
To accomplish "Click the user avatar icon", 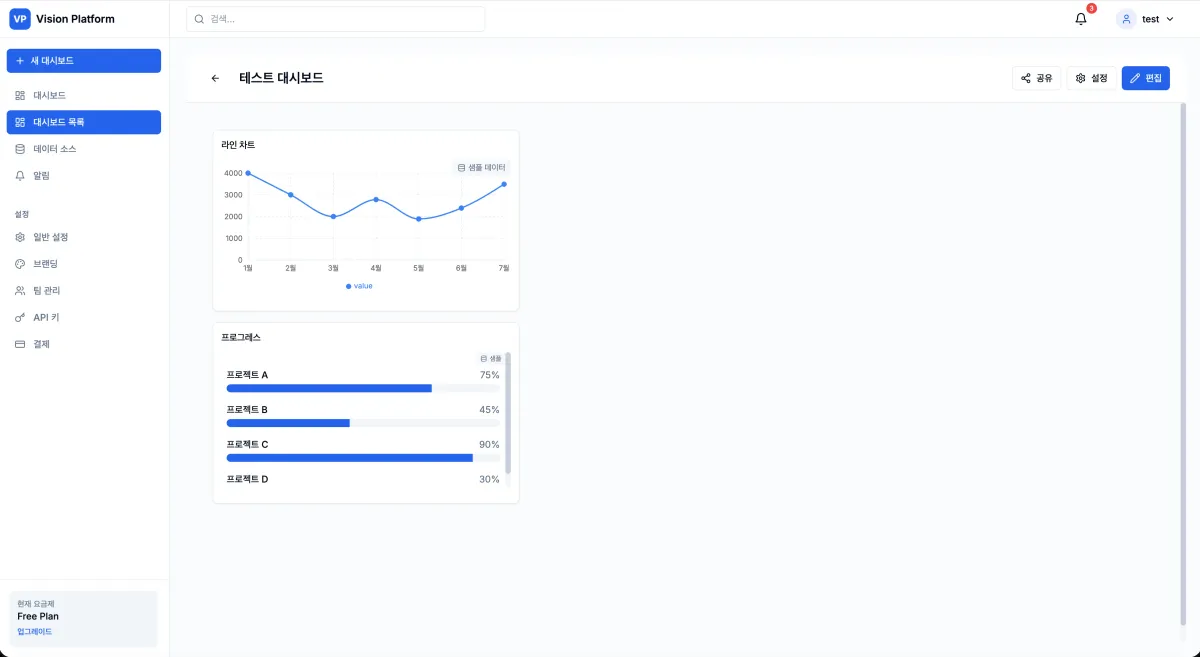I will click(x=1126, y=19).
